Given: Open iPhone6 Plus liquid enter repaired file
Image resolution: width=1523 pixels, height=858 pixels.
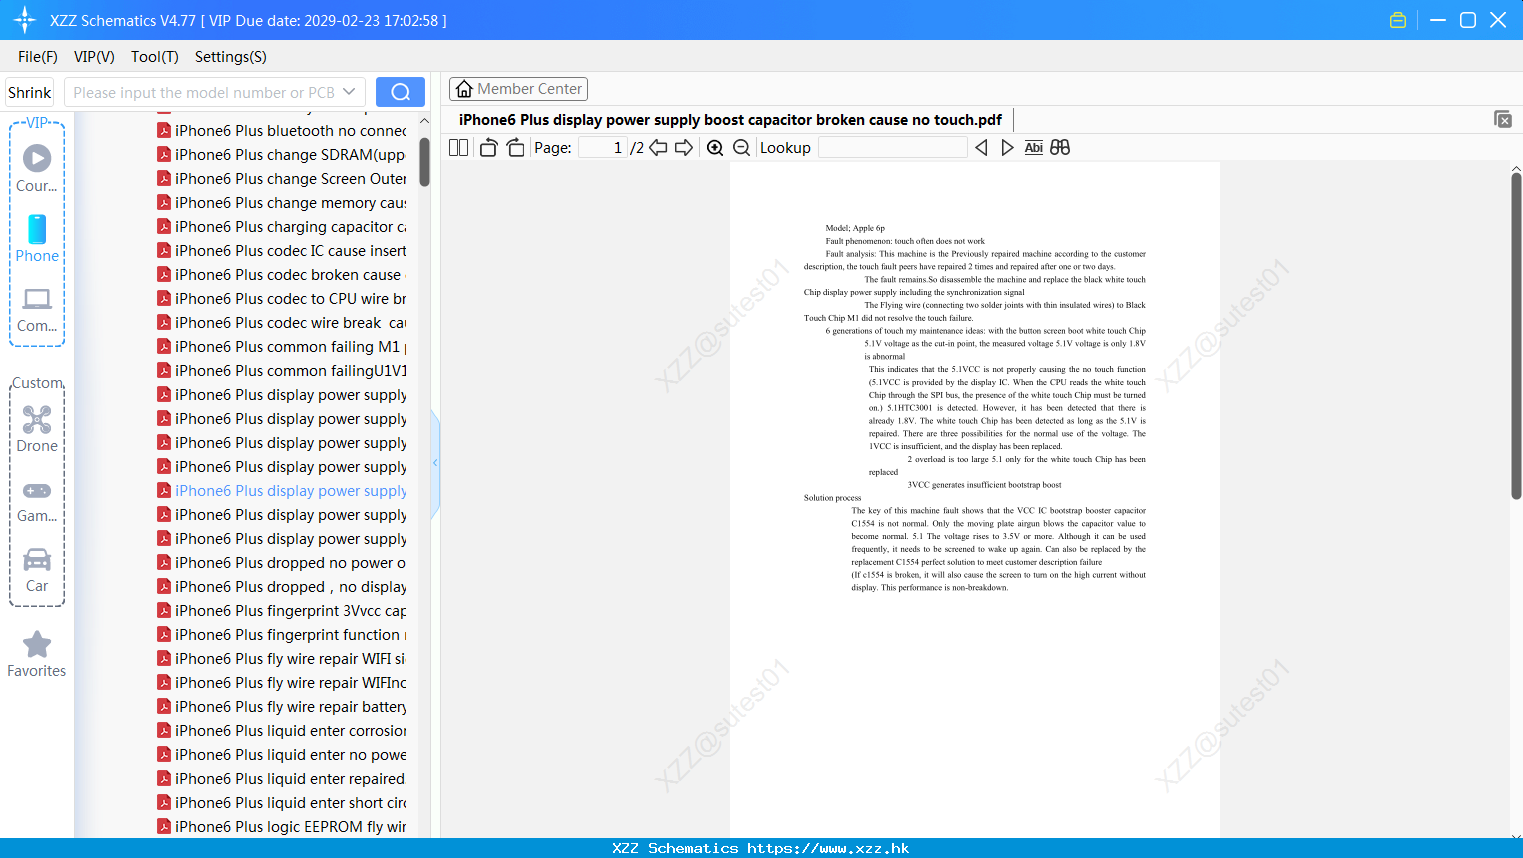Looking at the screenshot, I should point(282,779).
